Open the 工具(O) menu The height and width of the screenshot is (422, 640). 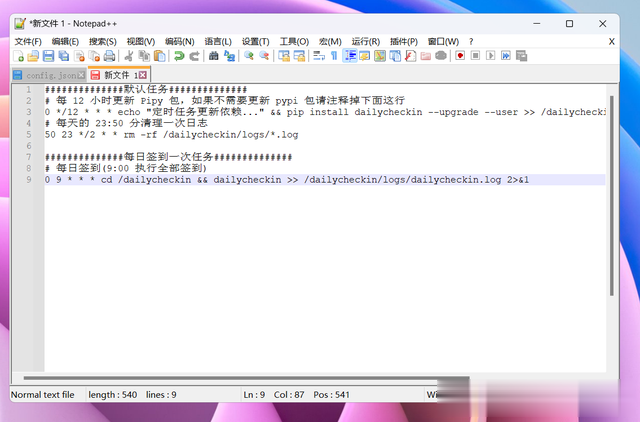(294, 42)
